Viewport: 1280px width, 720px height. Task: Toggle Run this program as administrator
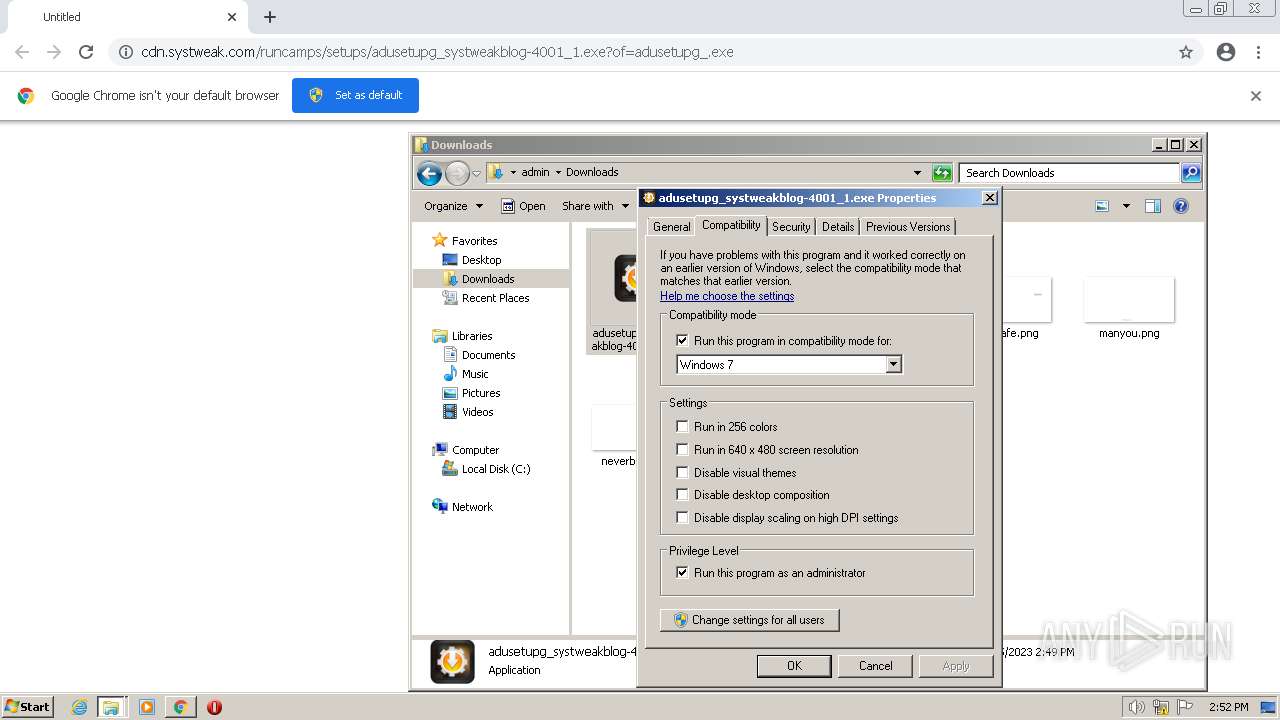pos(683,573)
